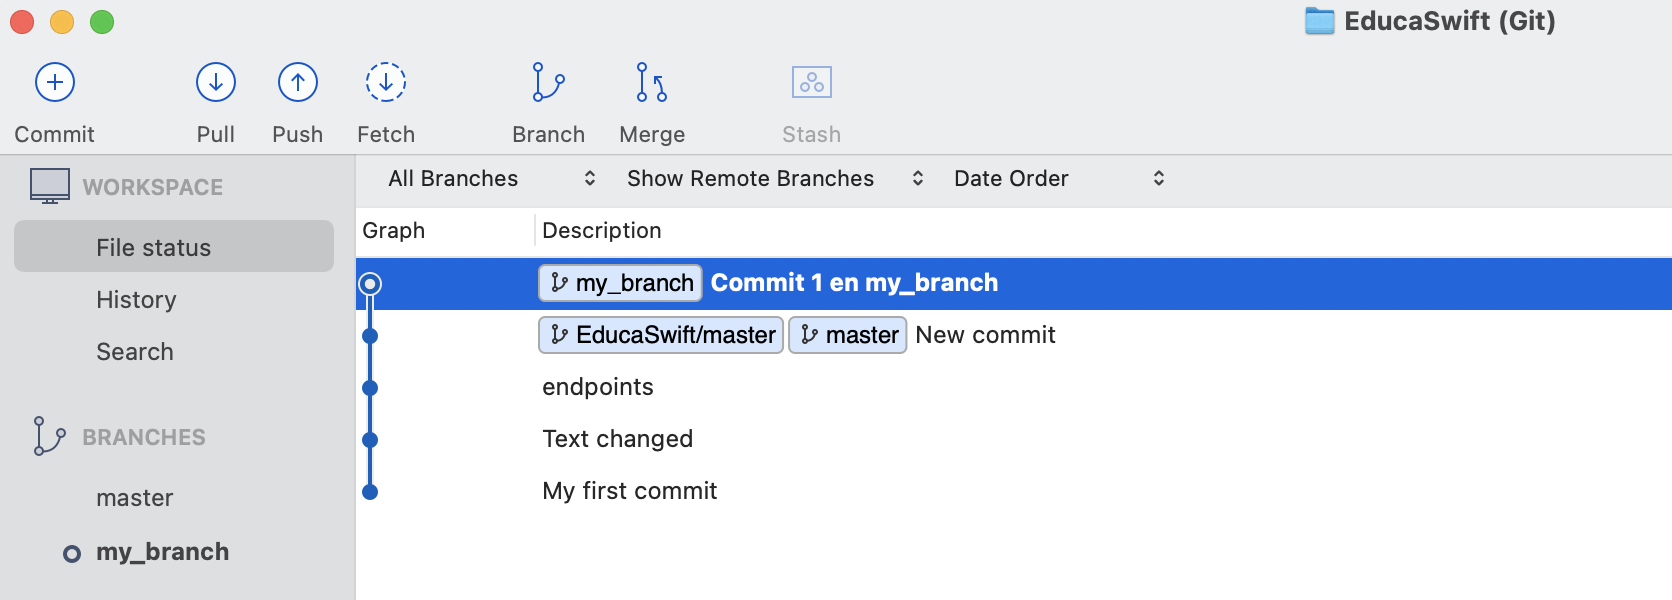Switch to the History view
Screen dimensions: 1672x600
tap(136, 300)
